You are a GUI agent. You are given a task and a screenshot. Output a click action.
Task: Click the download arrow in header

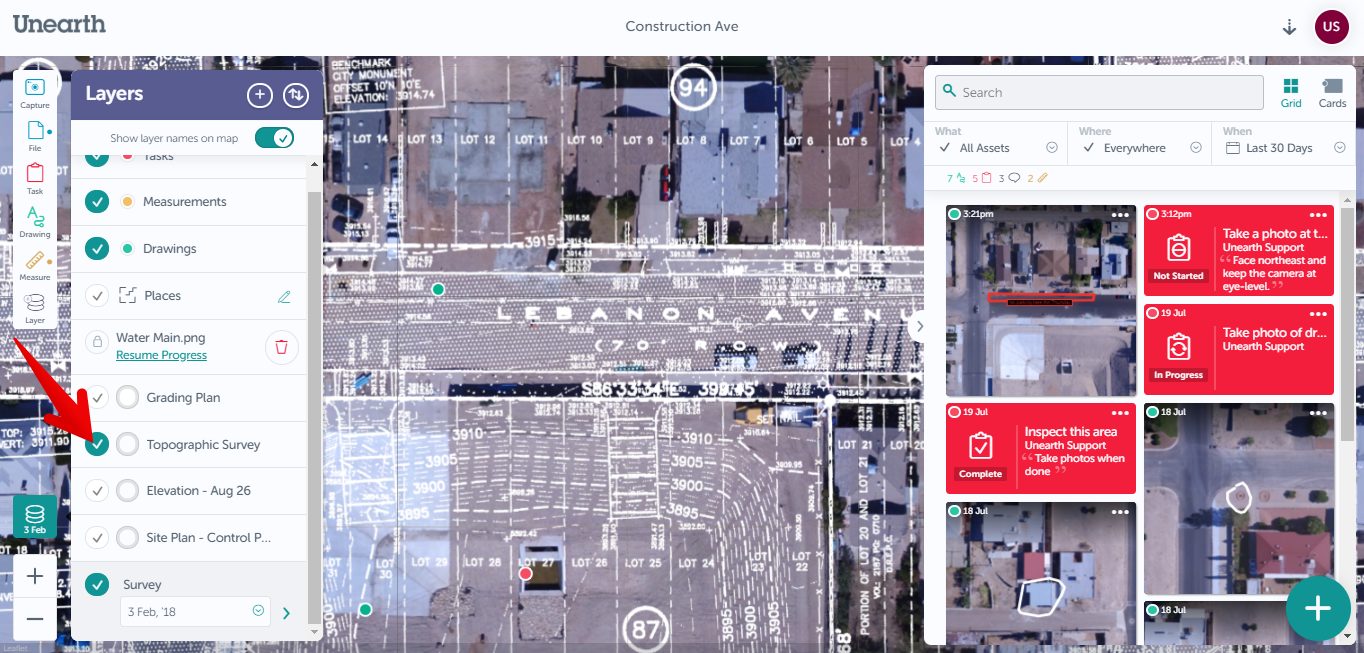pyautogui.click(x=1289, y=27)
